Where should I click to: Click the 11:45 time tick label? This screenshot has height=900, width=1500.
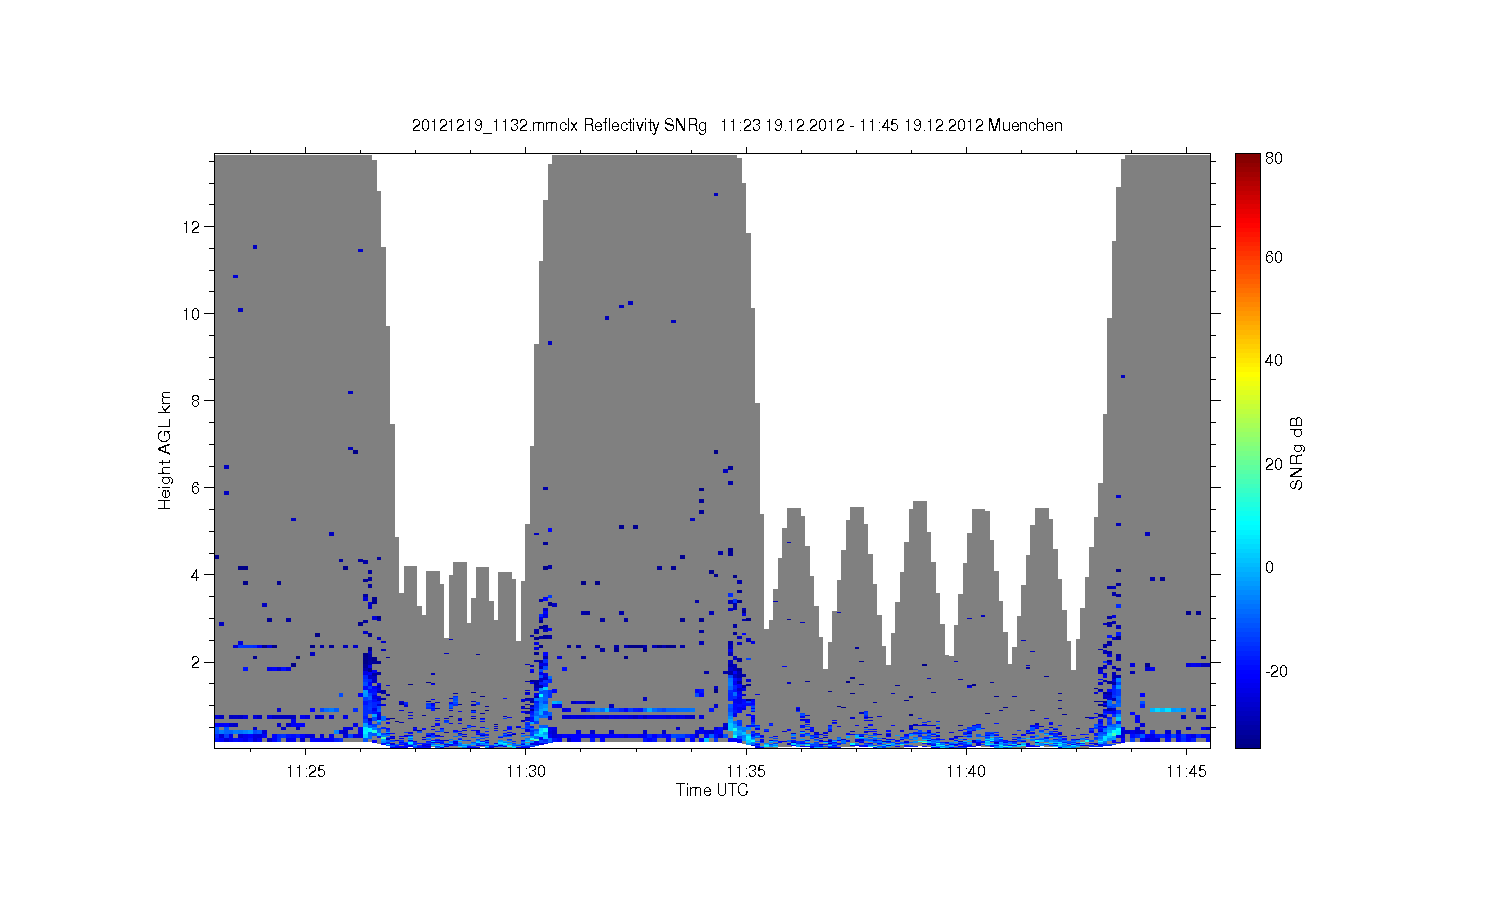click(x=1186, y=771)
